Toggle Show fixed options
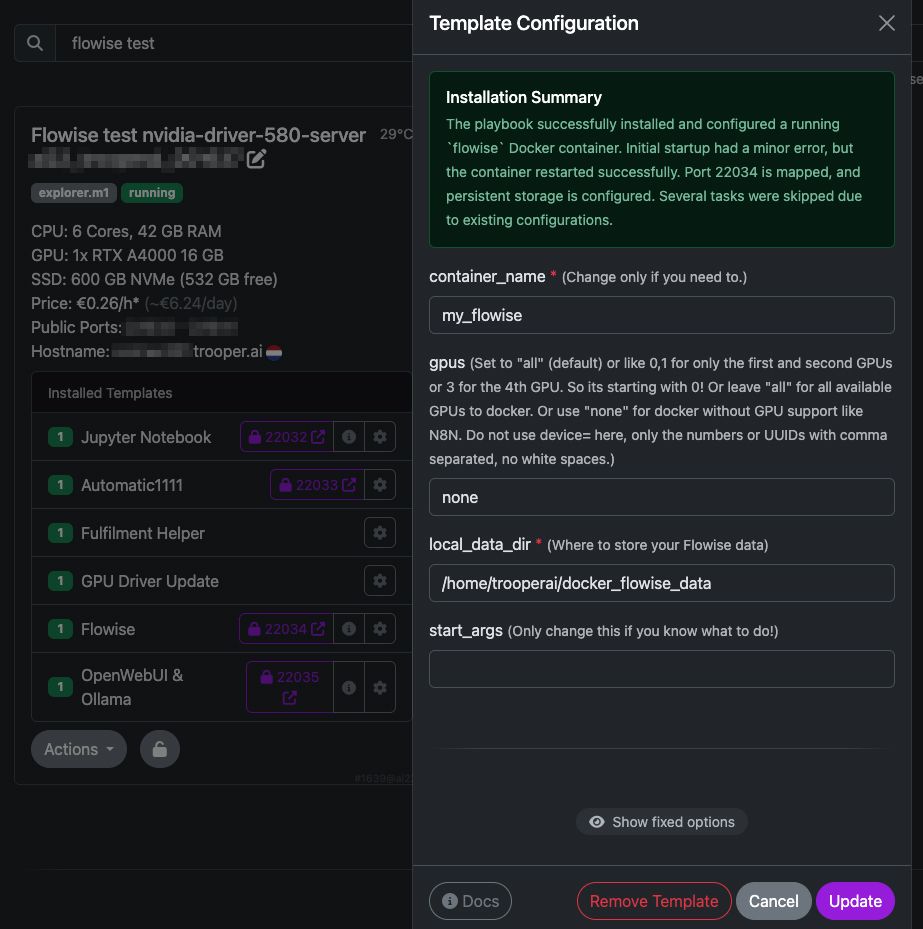The height and width of the screenshot is (929, 923). [661, 821]
